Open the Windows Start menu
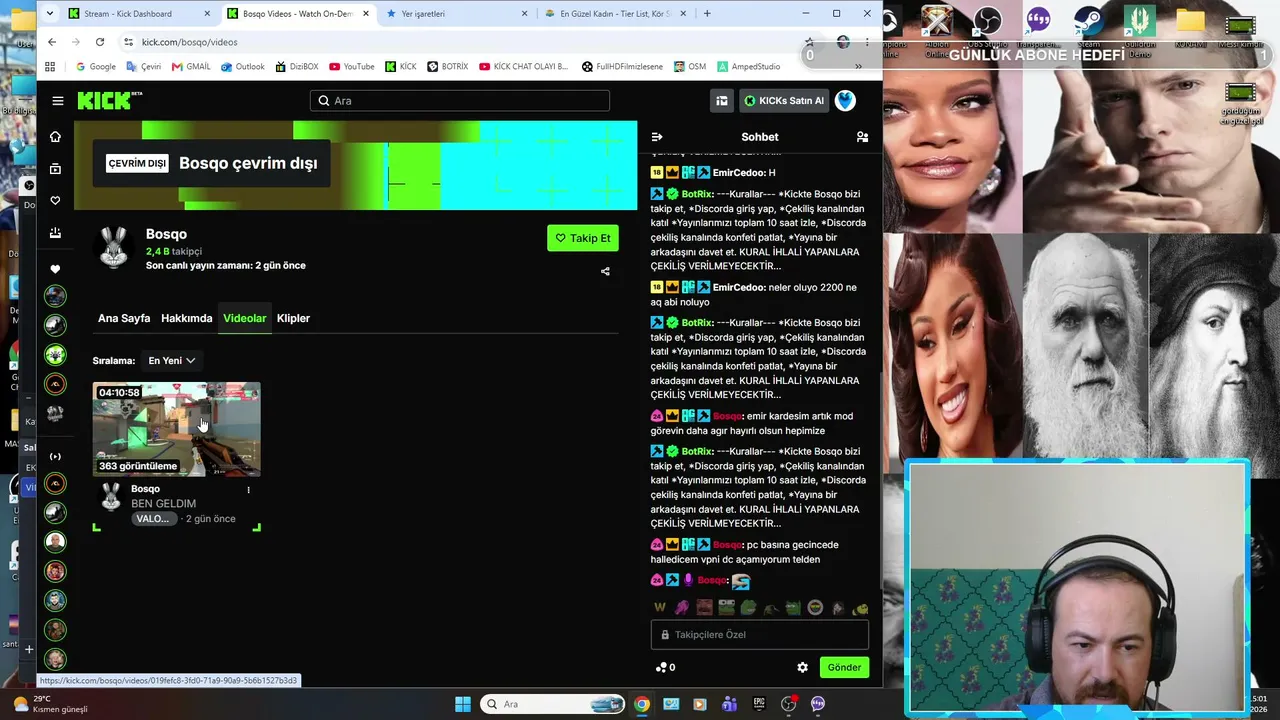 click(463, 704)
